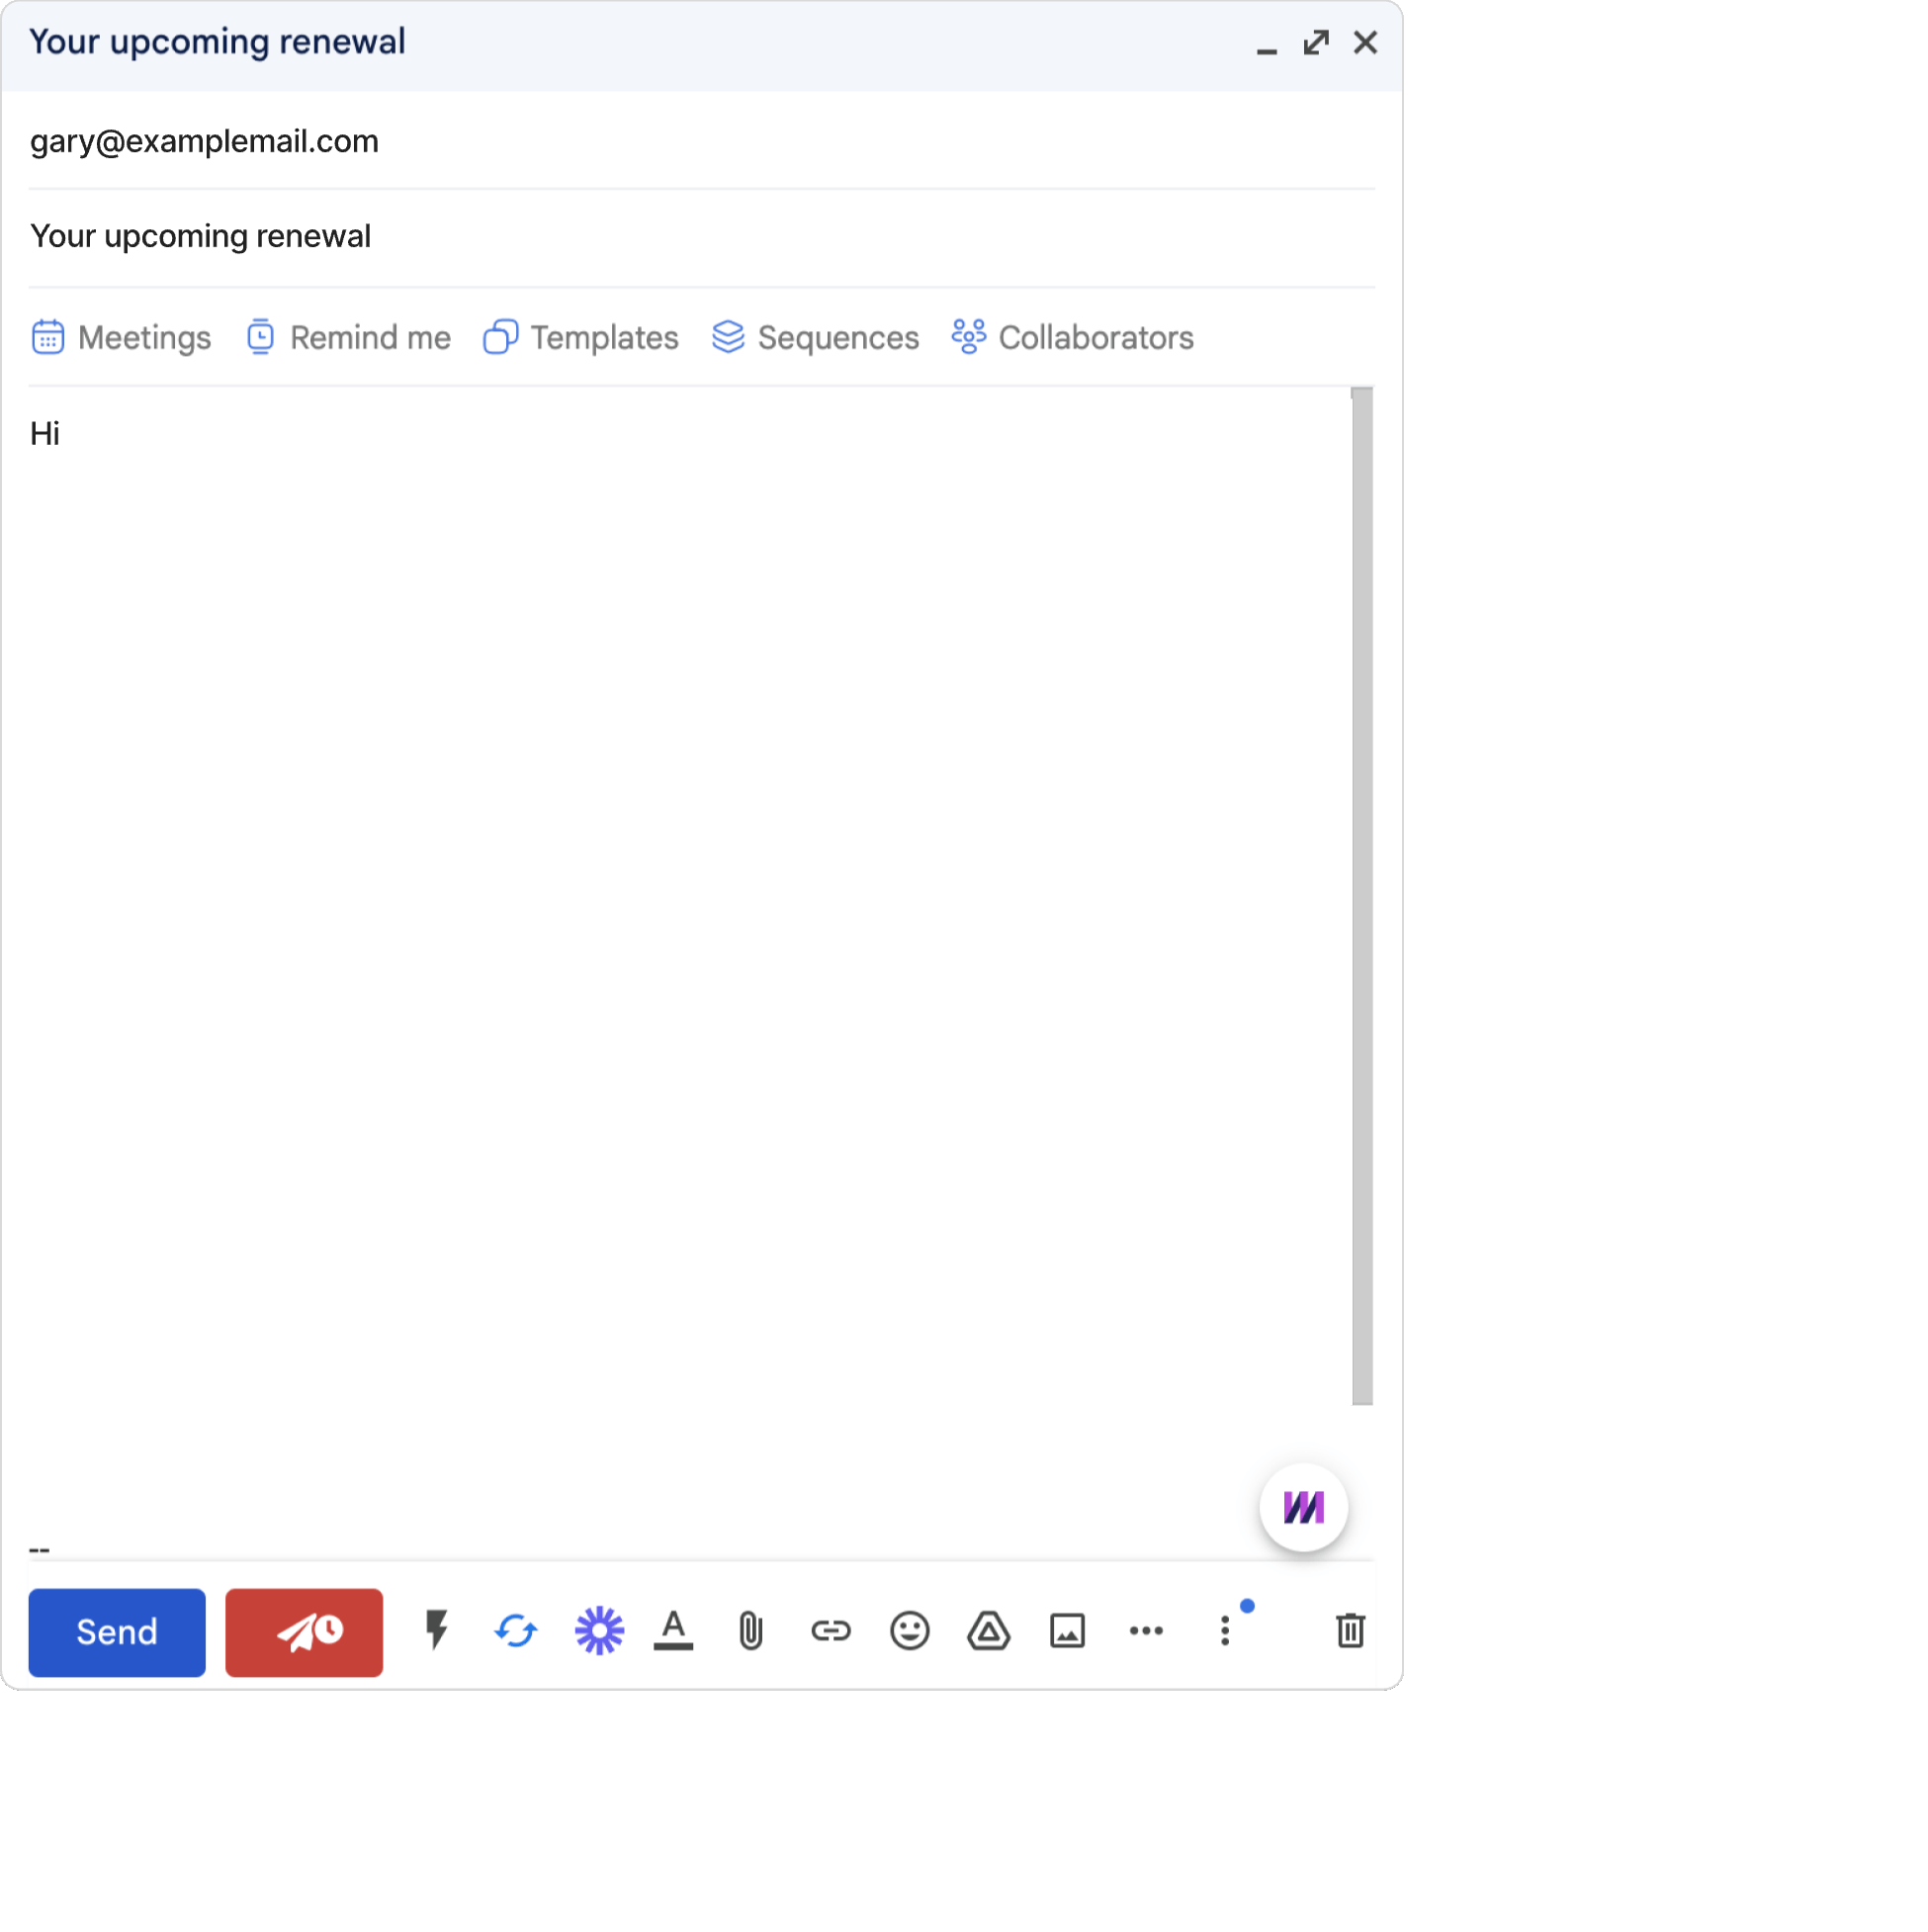Click the attachment paperclip icon
Screen dimensions: 1928x1932
748,1630
